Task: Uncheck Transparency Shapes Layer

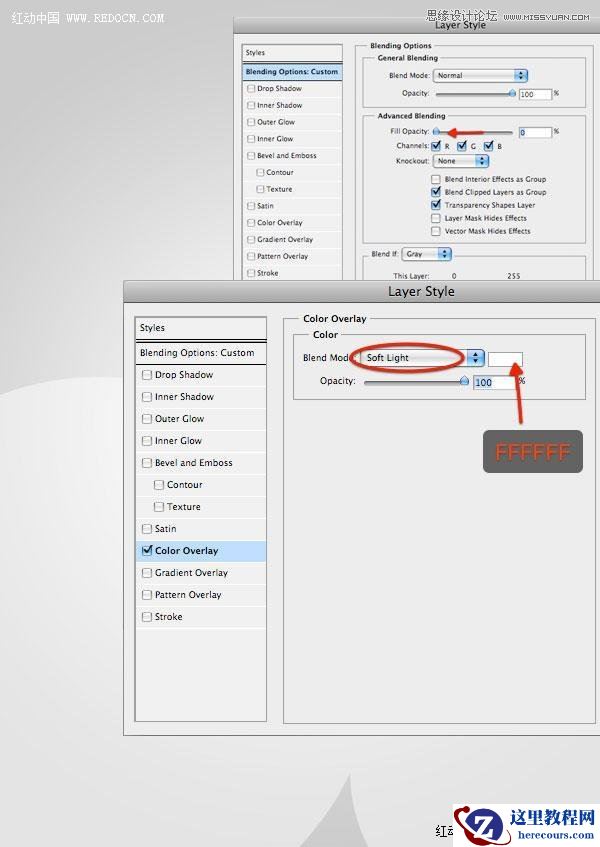Action: [x=436, y=205]
